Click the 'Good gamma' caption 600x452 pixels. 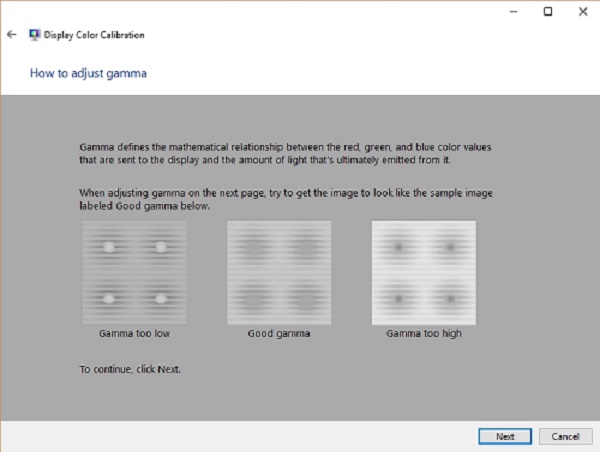click(x=279, y=333)
